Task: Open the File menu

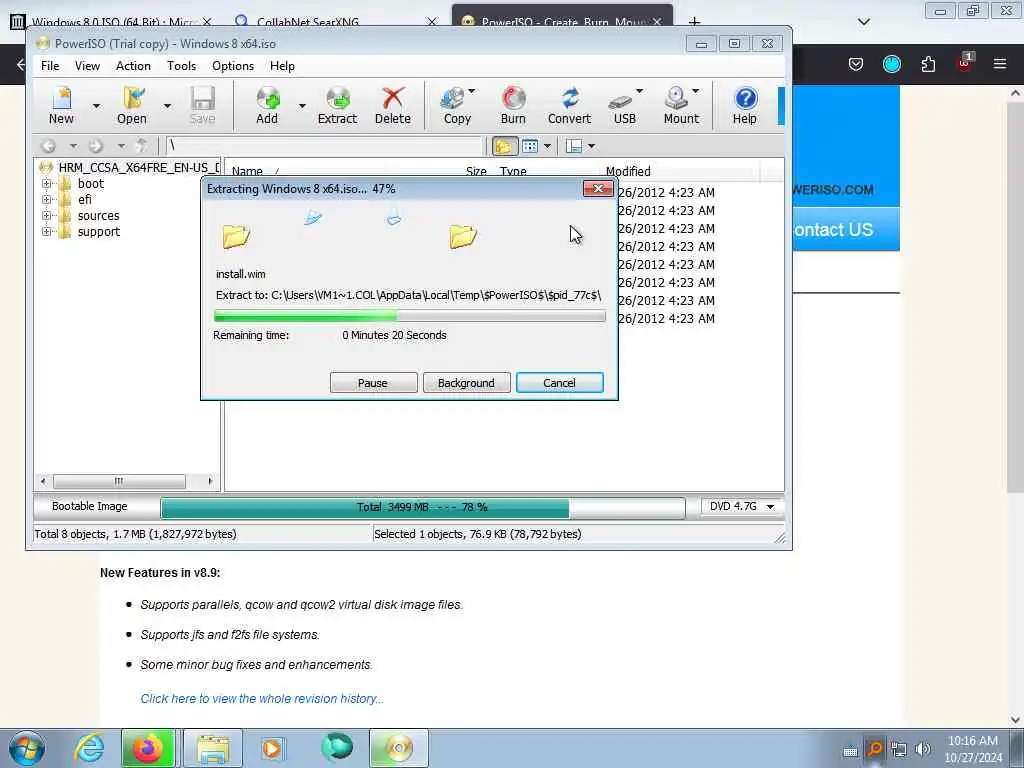Action: click(50, 66)
